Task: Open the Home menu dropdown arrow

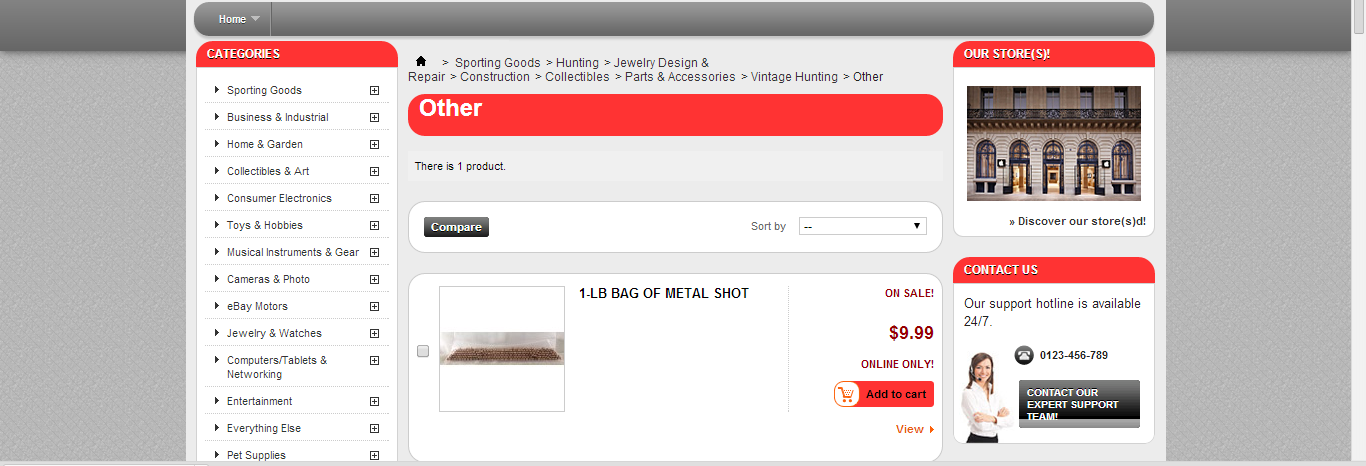Action: (255, 19)
